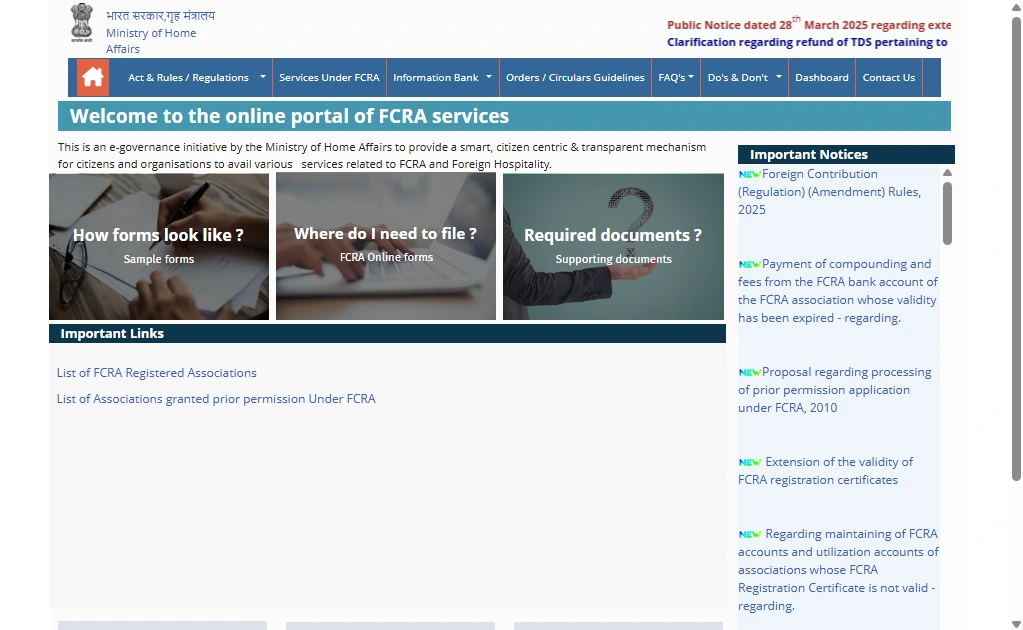
Task: Open Orders / Circulars Guidelines menu item
Action: pos(575,78)
